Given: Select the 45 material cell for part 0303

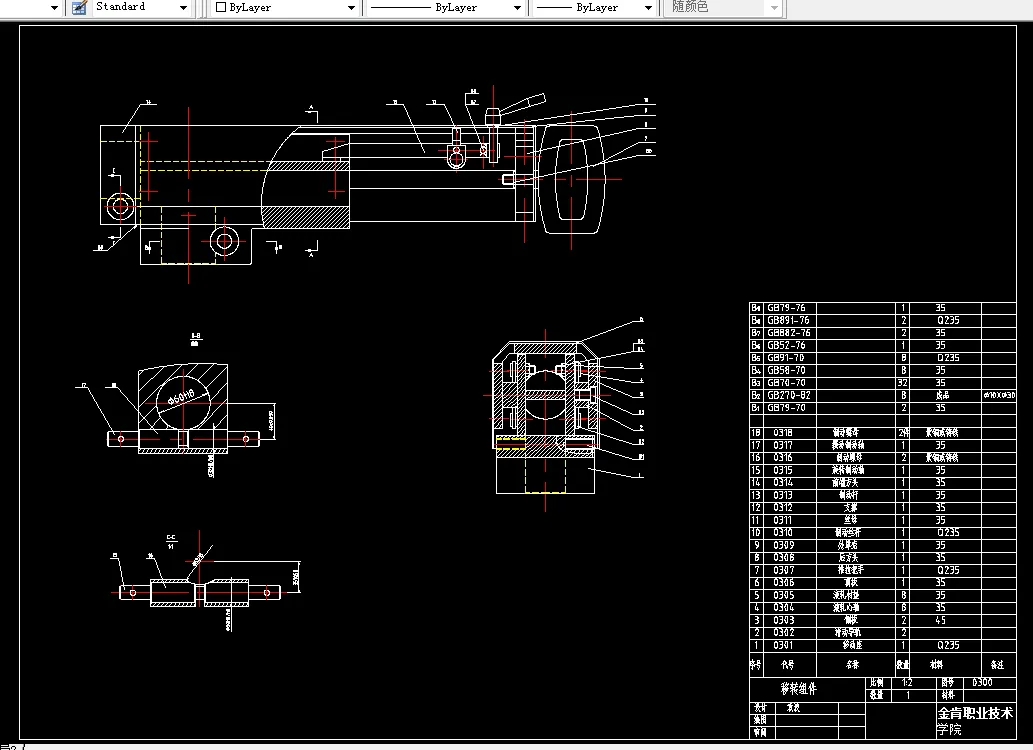Looking at the screenshot, I should pyautogui.click(x=940, y=620).
